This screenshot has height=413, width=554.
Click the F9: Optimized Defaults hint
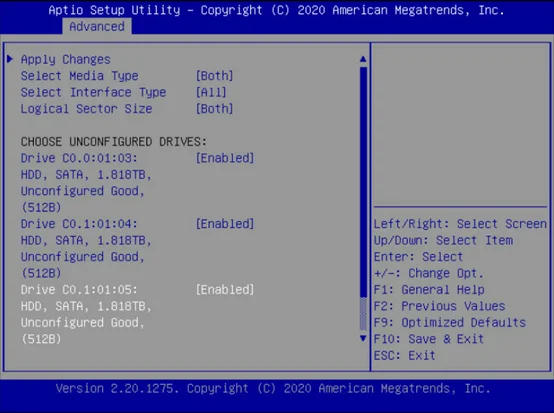pyautogui.click(x=450, y=323)
